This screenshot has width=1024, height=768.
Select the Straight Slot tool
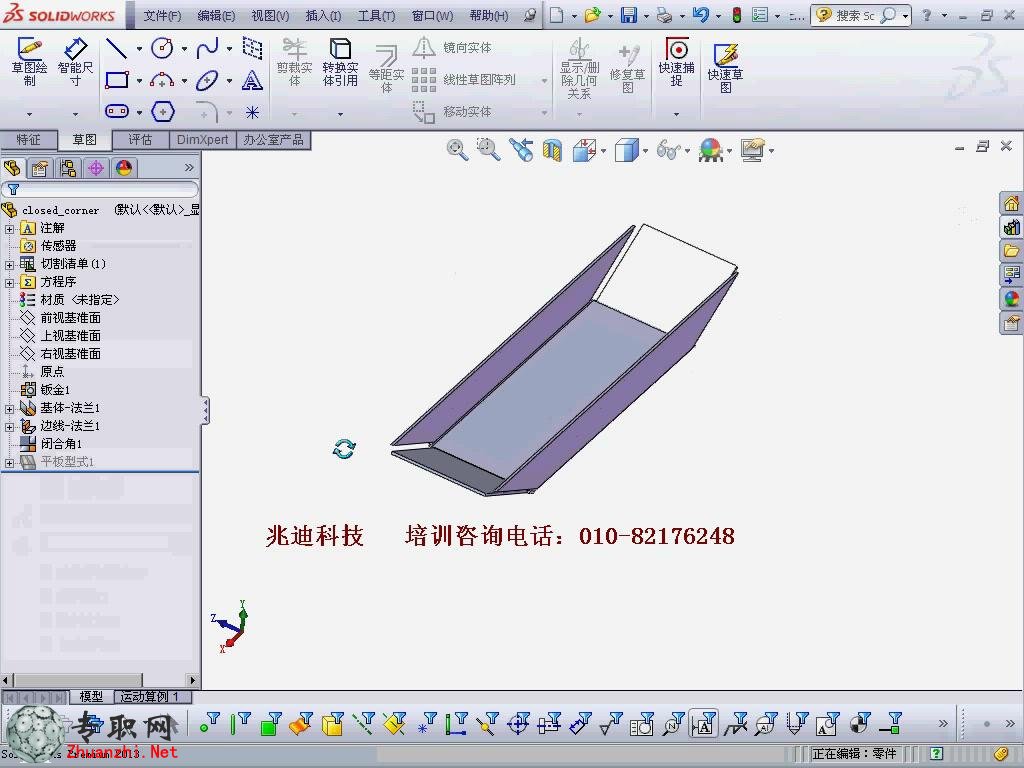point(117,112)
